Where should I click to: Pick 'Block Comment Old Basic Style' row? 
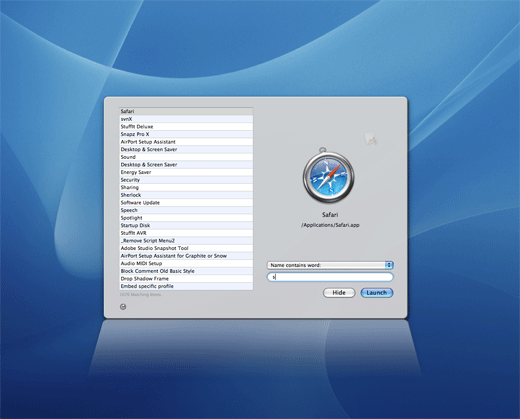click(186, 271)
